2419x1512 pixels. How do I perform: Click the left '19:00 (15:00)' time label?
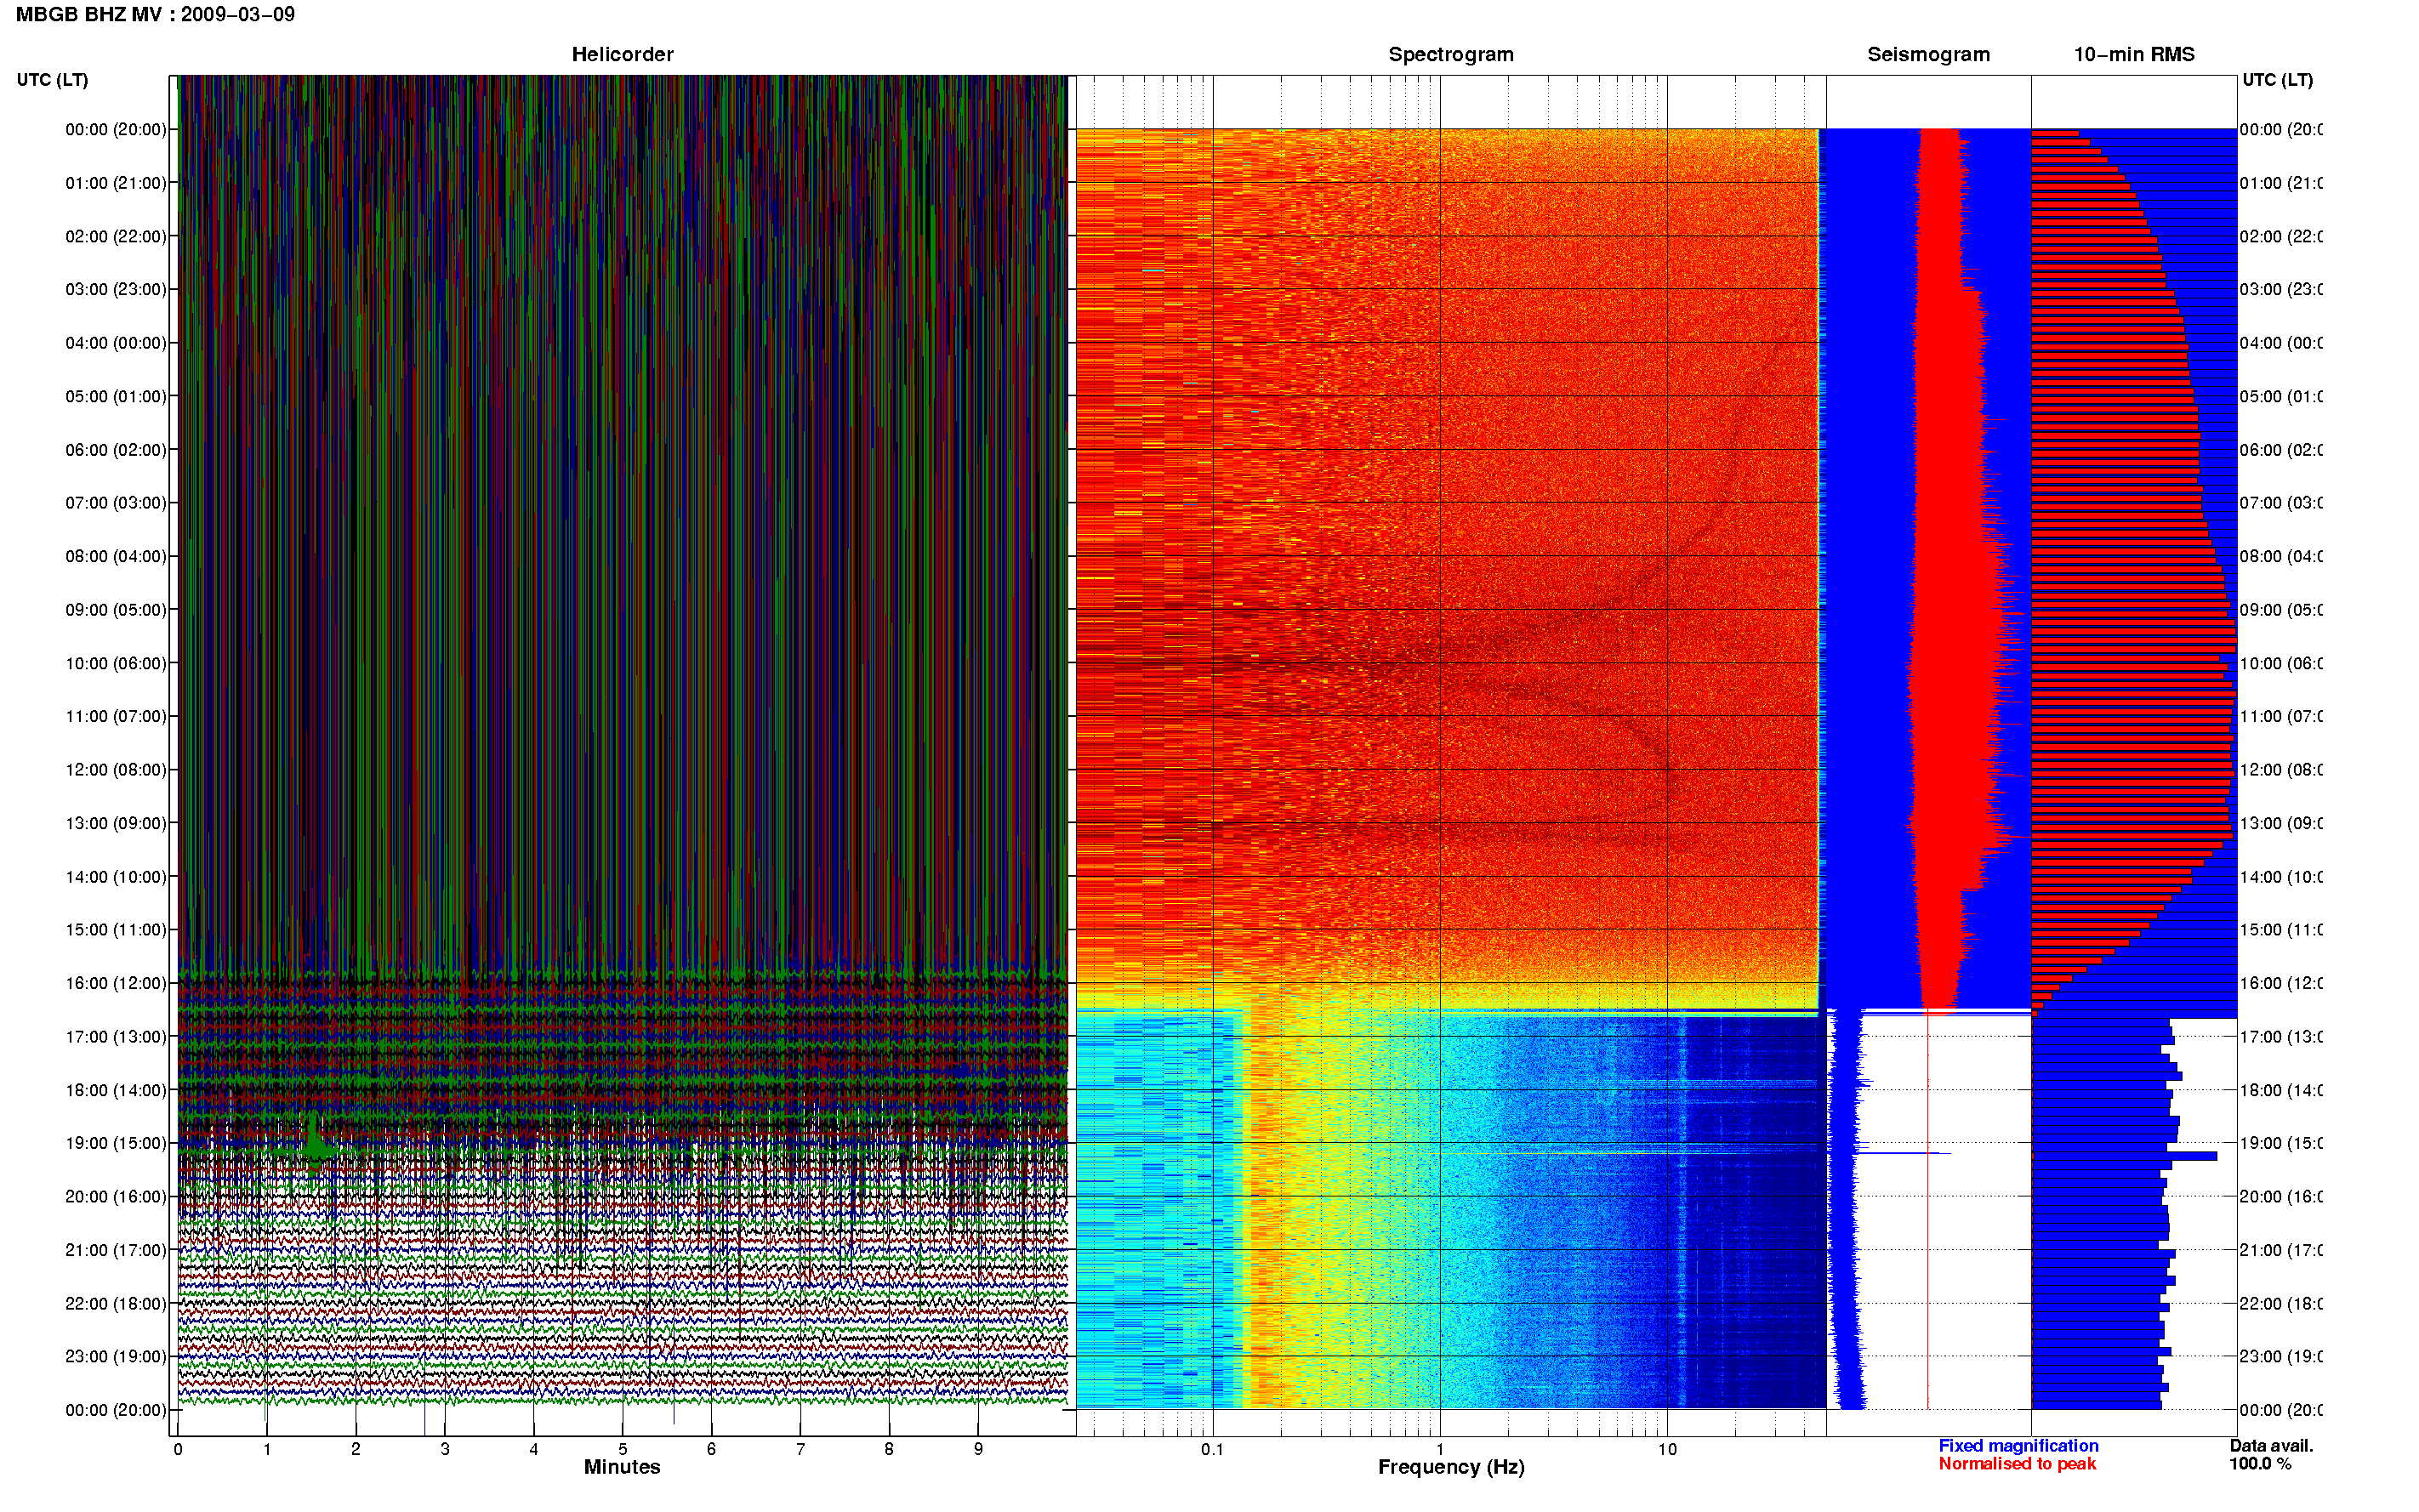pyautogui.click(x=116, y=1144)
